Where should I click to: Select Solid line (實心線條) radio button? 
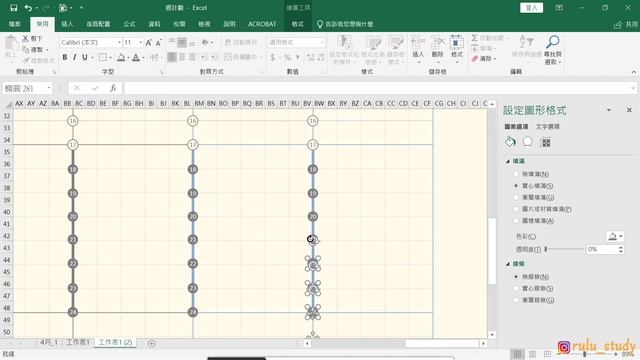(516, 288)
